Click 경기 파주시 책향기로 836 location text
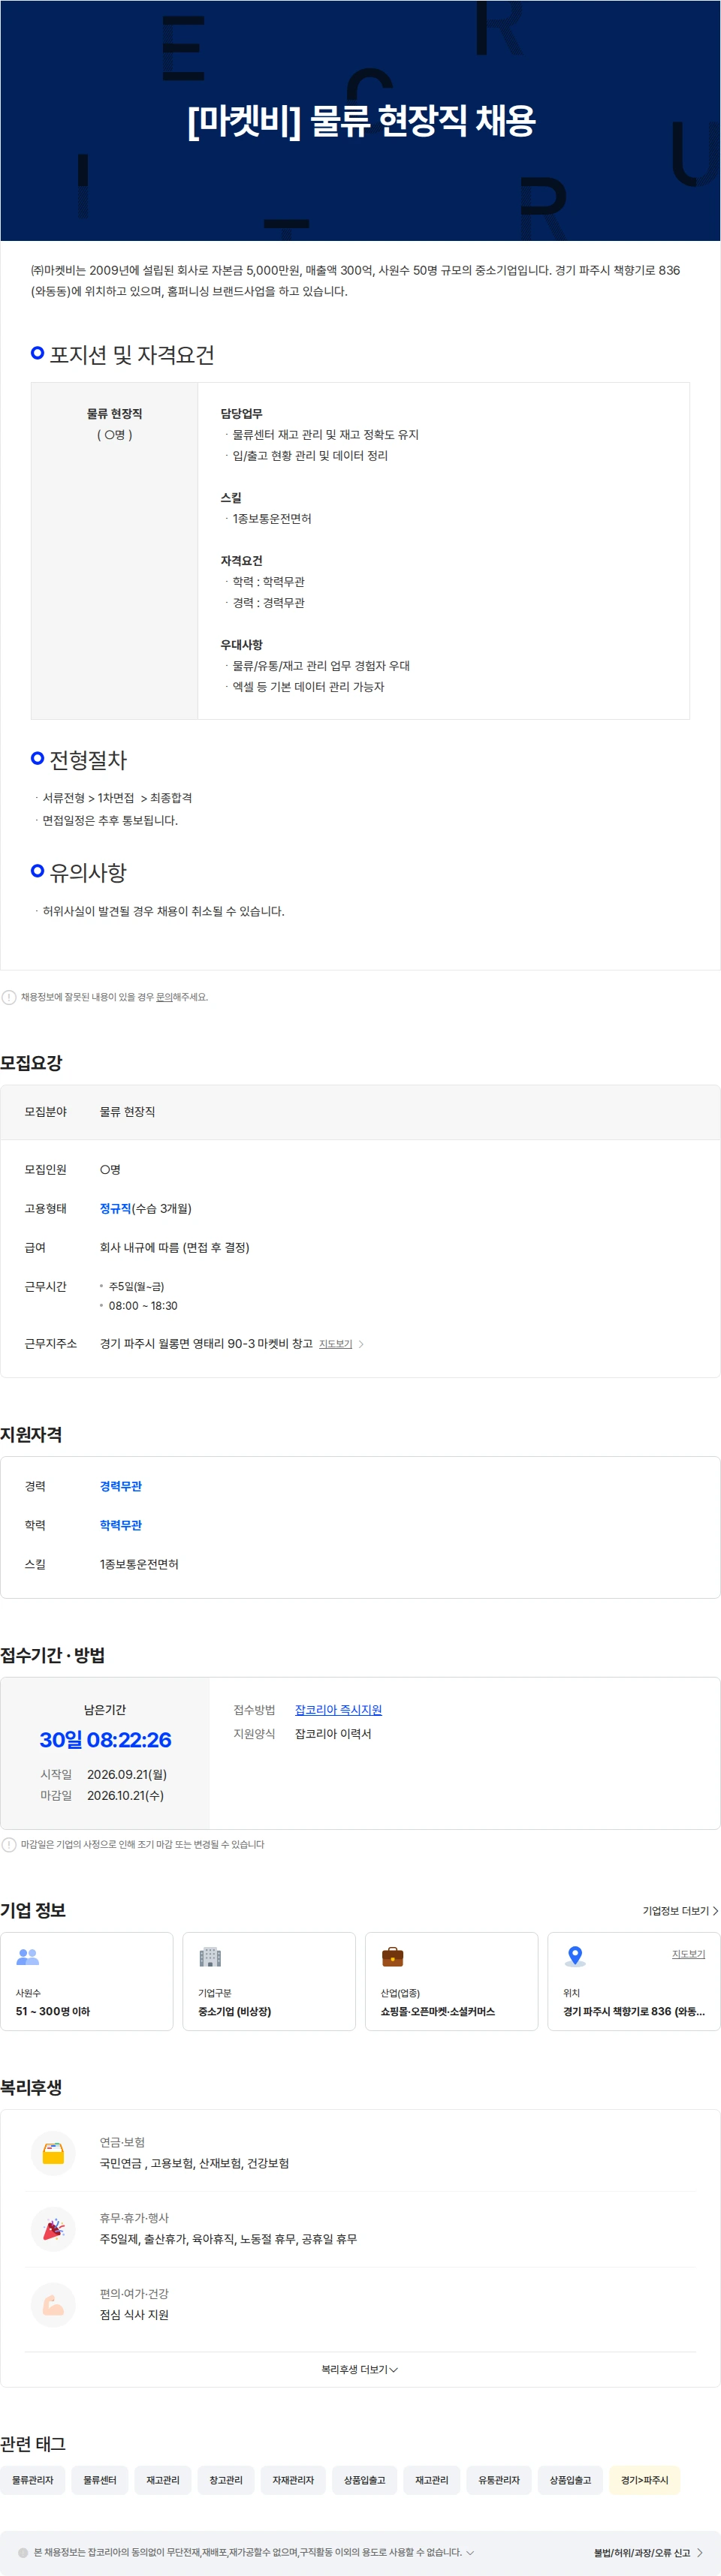 (634, 2011)
